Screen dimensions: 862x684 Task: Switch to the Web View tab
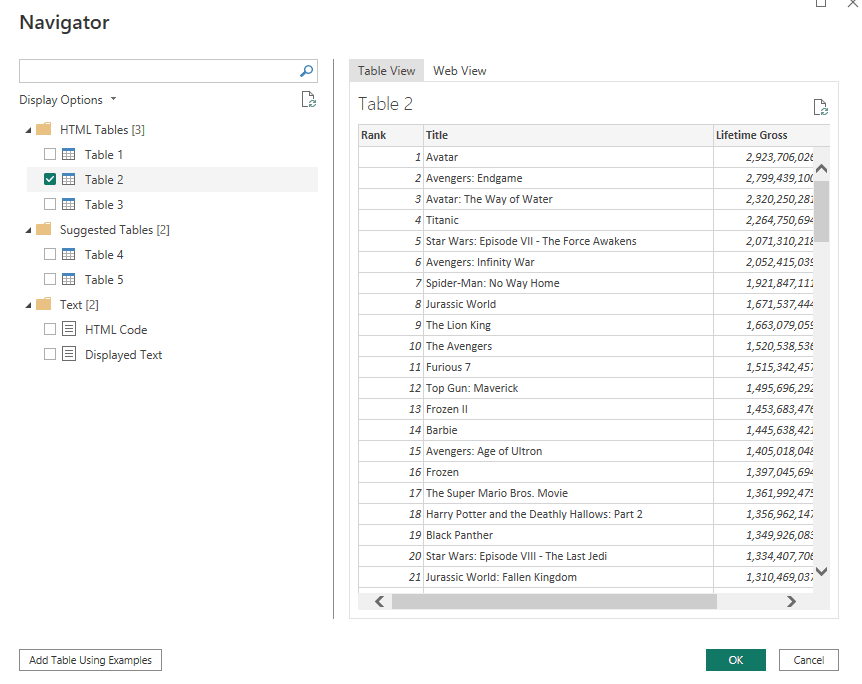coord(460,71)
